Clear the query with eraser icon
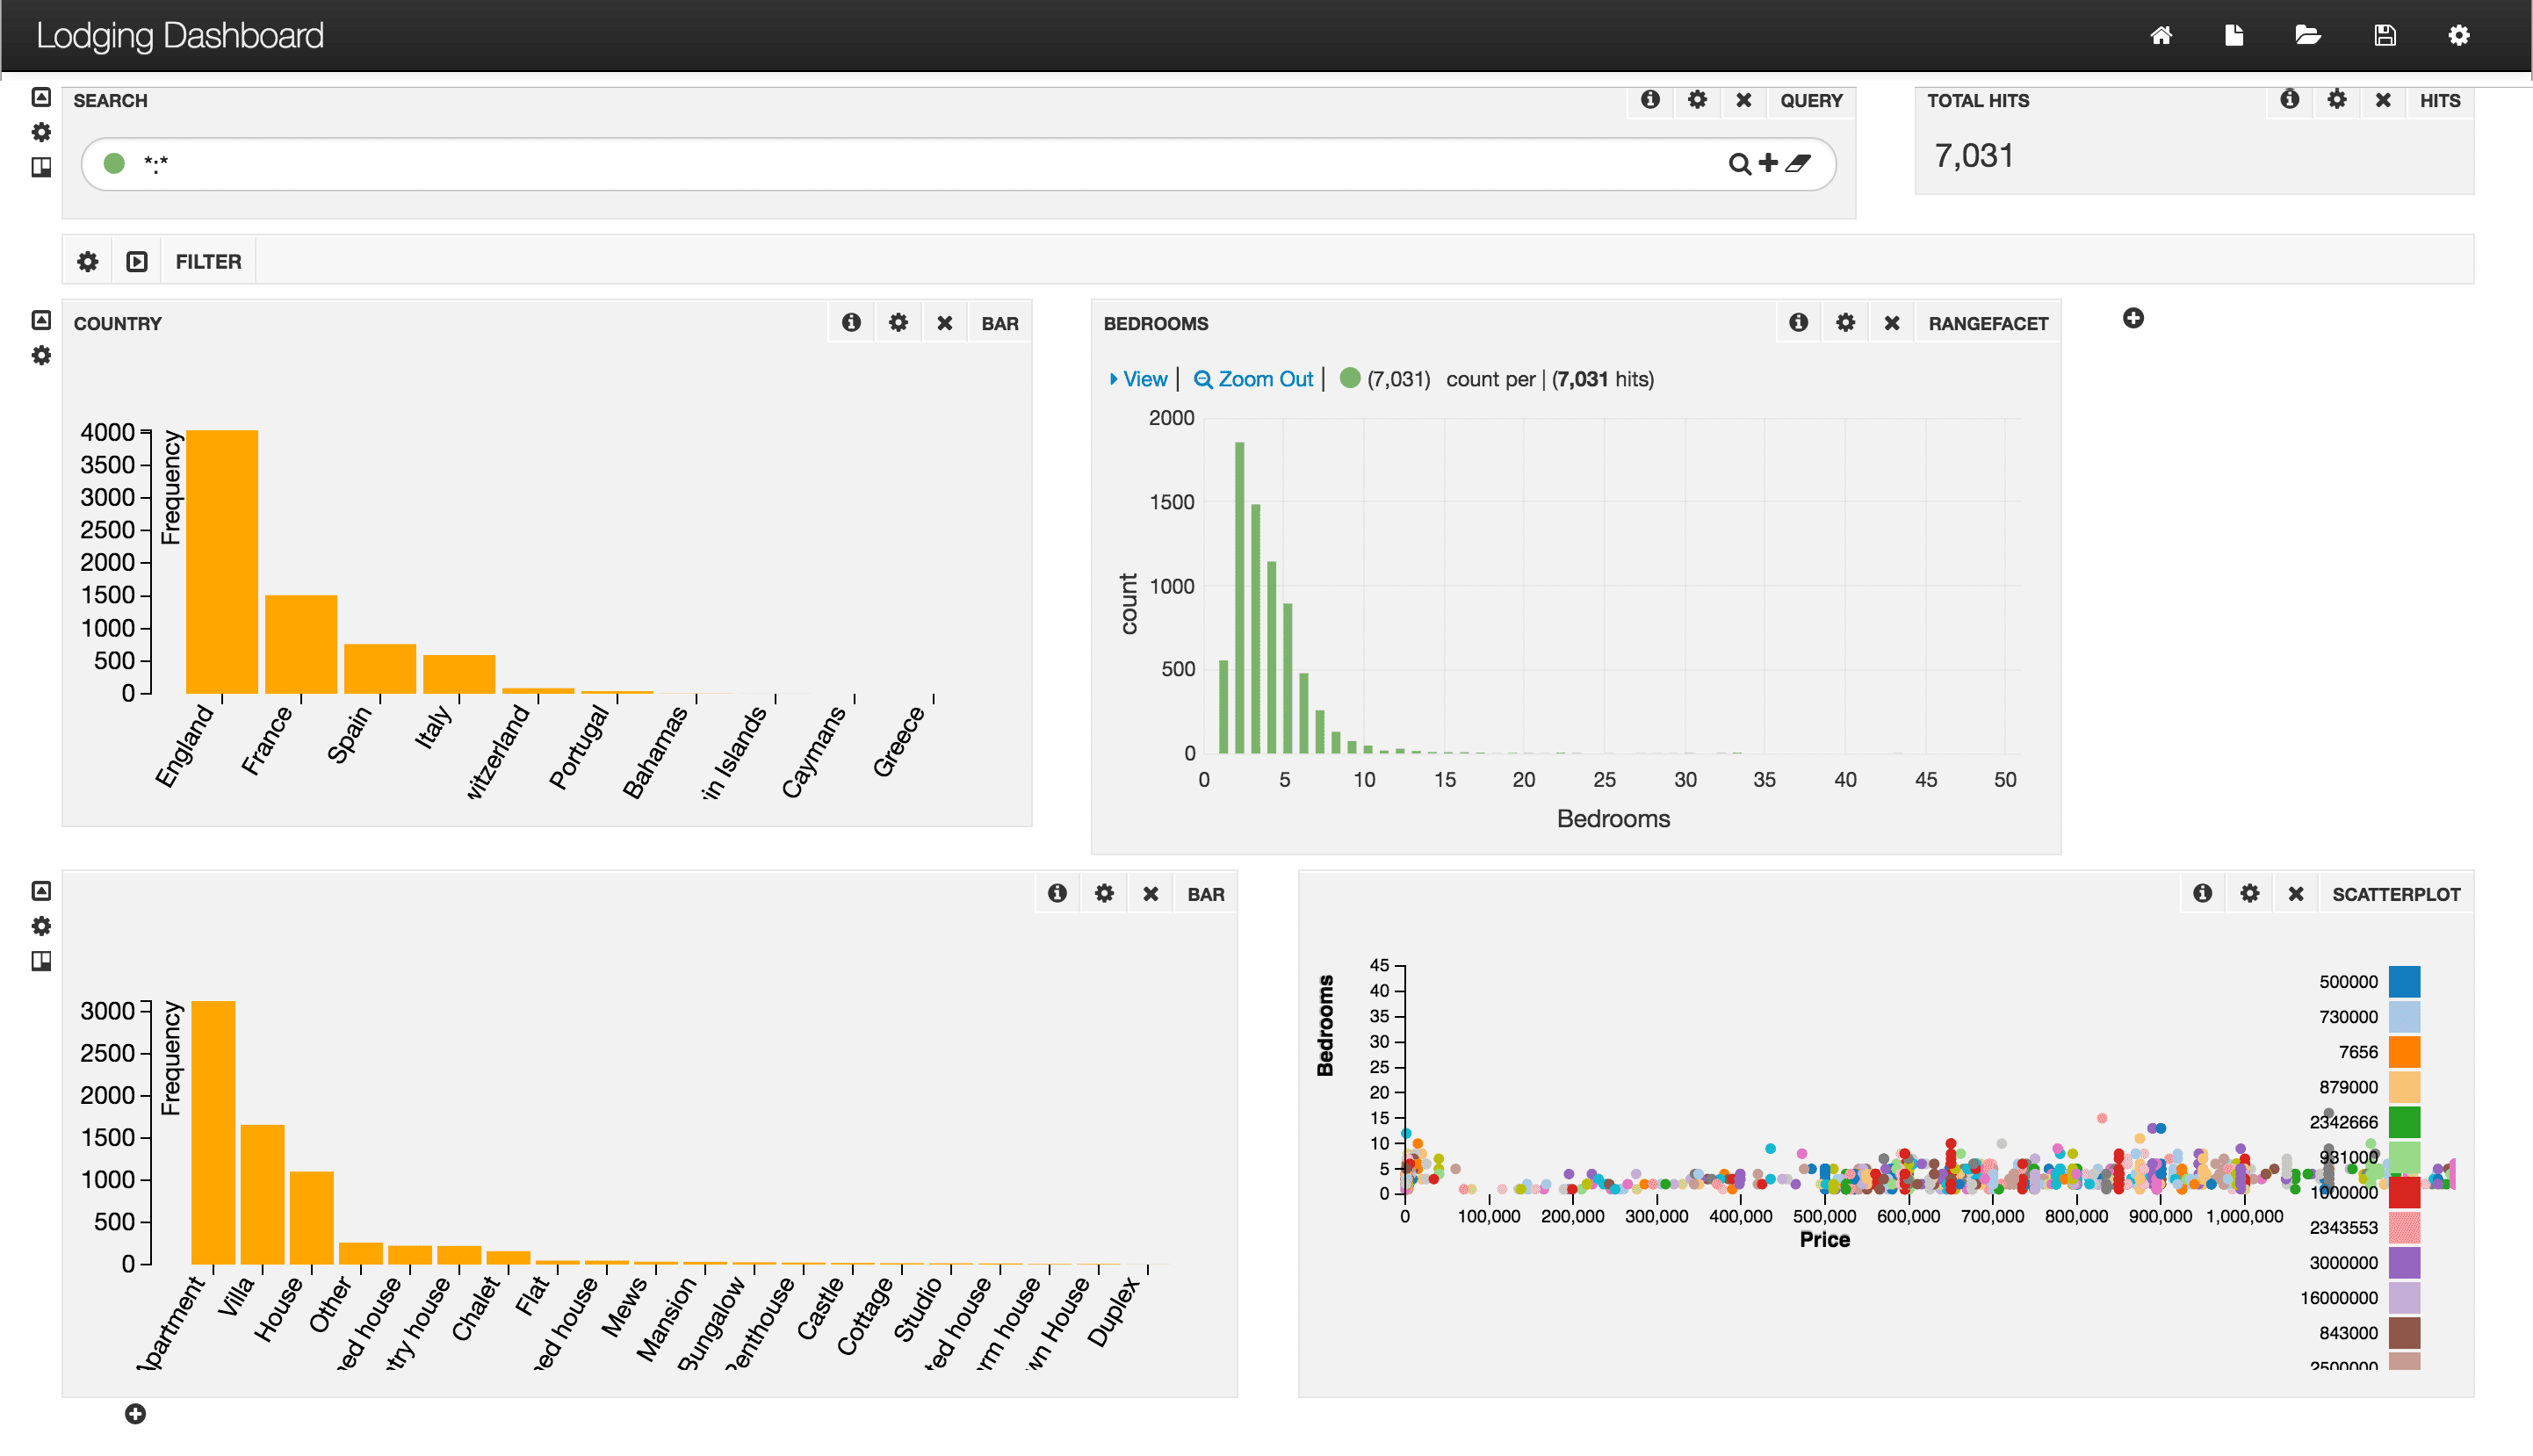The width and height of the screenshot is (2533, 1456). coord(1798,163)
